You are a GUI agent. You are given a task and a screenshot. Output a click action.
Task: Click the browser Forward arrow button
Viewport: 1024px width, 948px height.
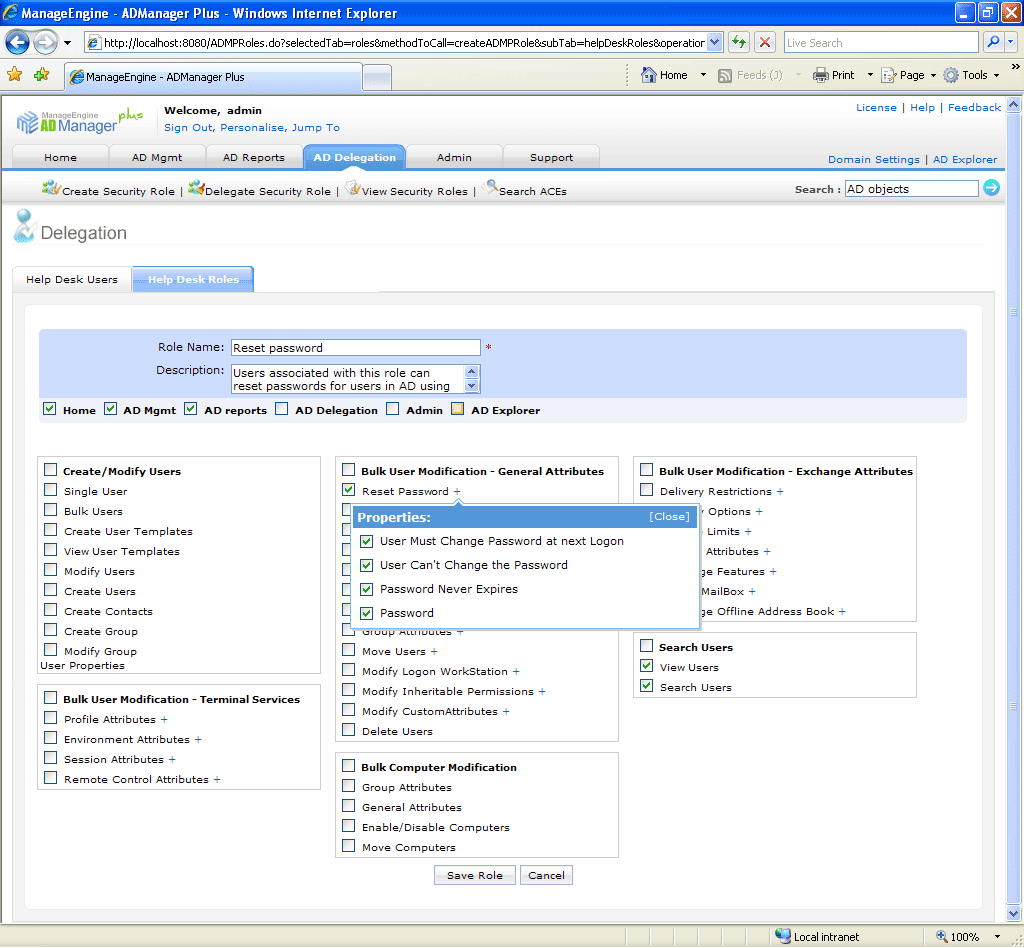point(45,43)
